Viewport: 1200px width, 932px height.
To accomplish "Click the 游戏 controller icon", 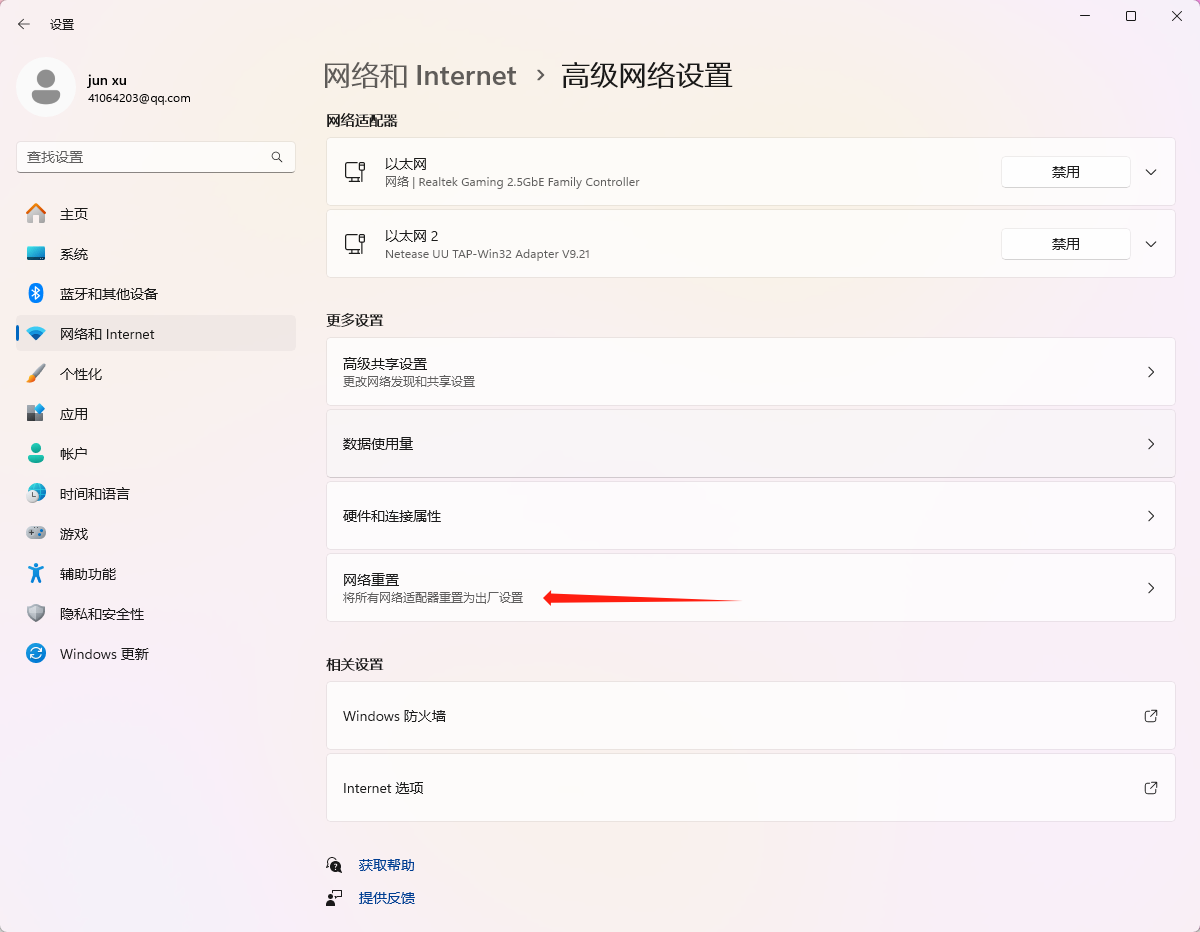I will click(36, 534).
